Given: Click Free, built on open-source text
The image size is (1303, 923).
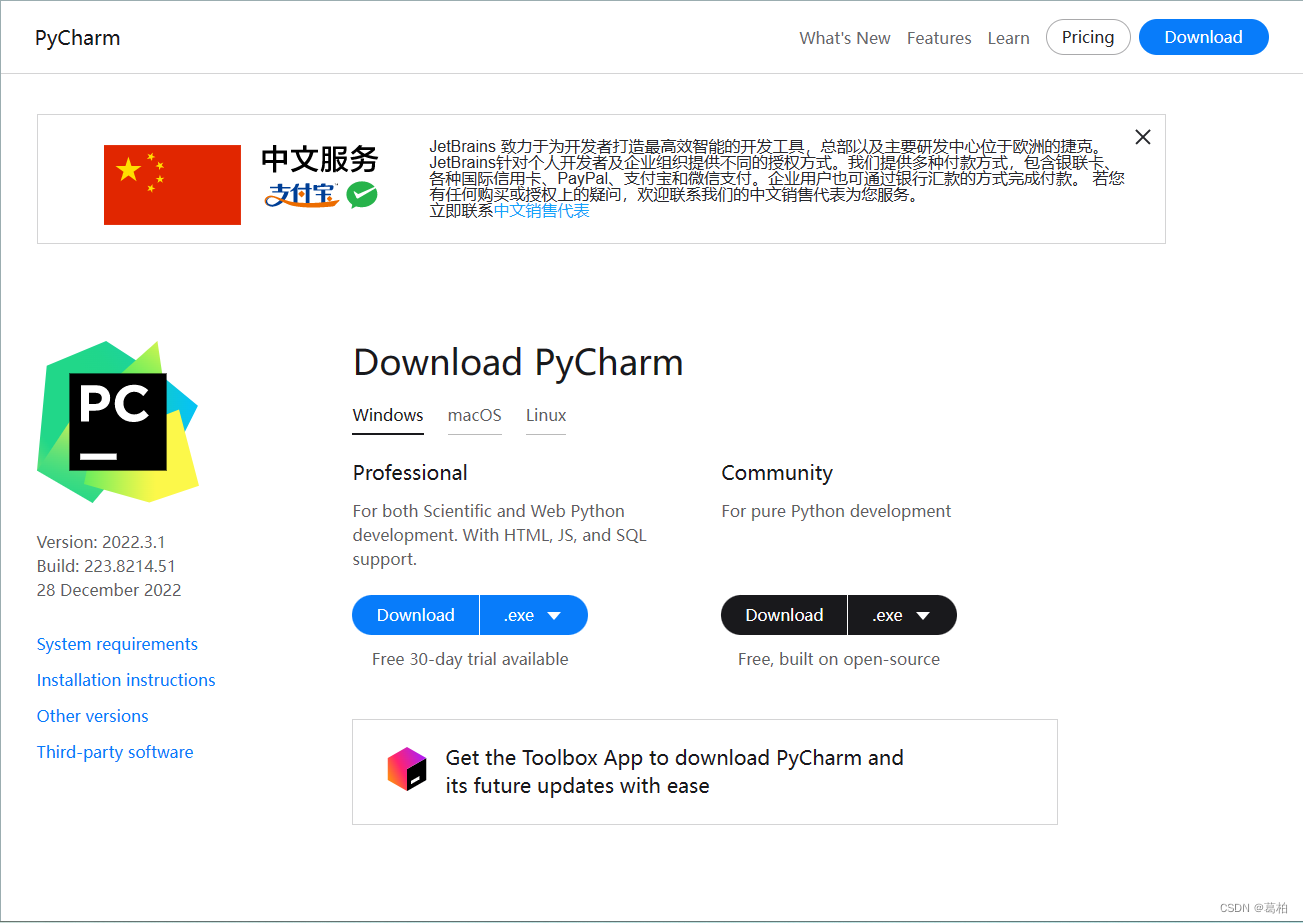Looking at the screenshot, I should coord(839,659).
